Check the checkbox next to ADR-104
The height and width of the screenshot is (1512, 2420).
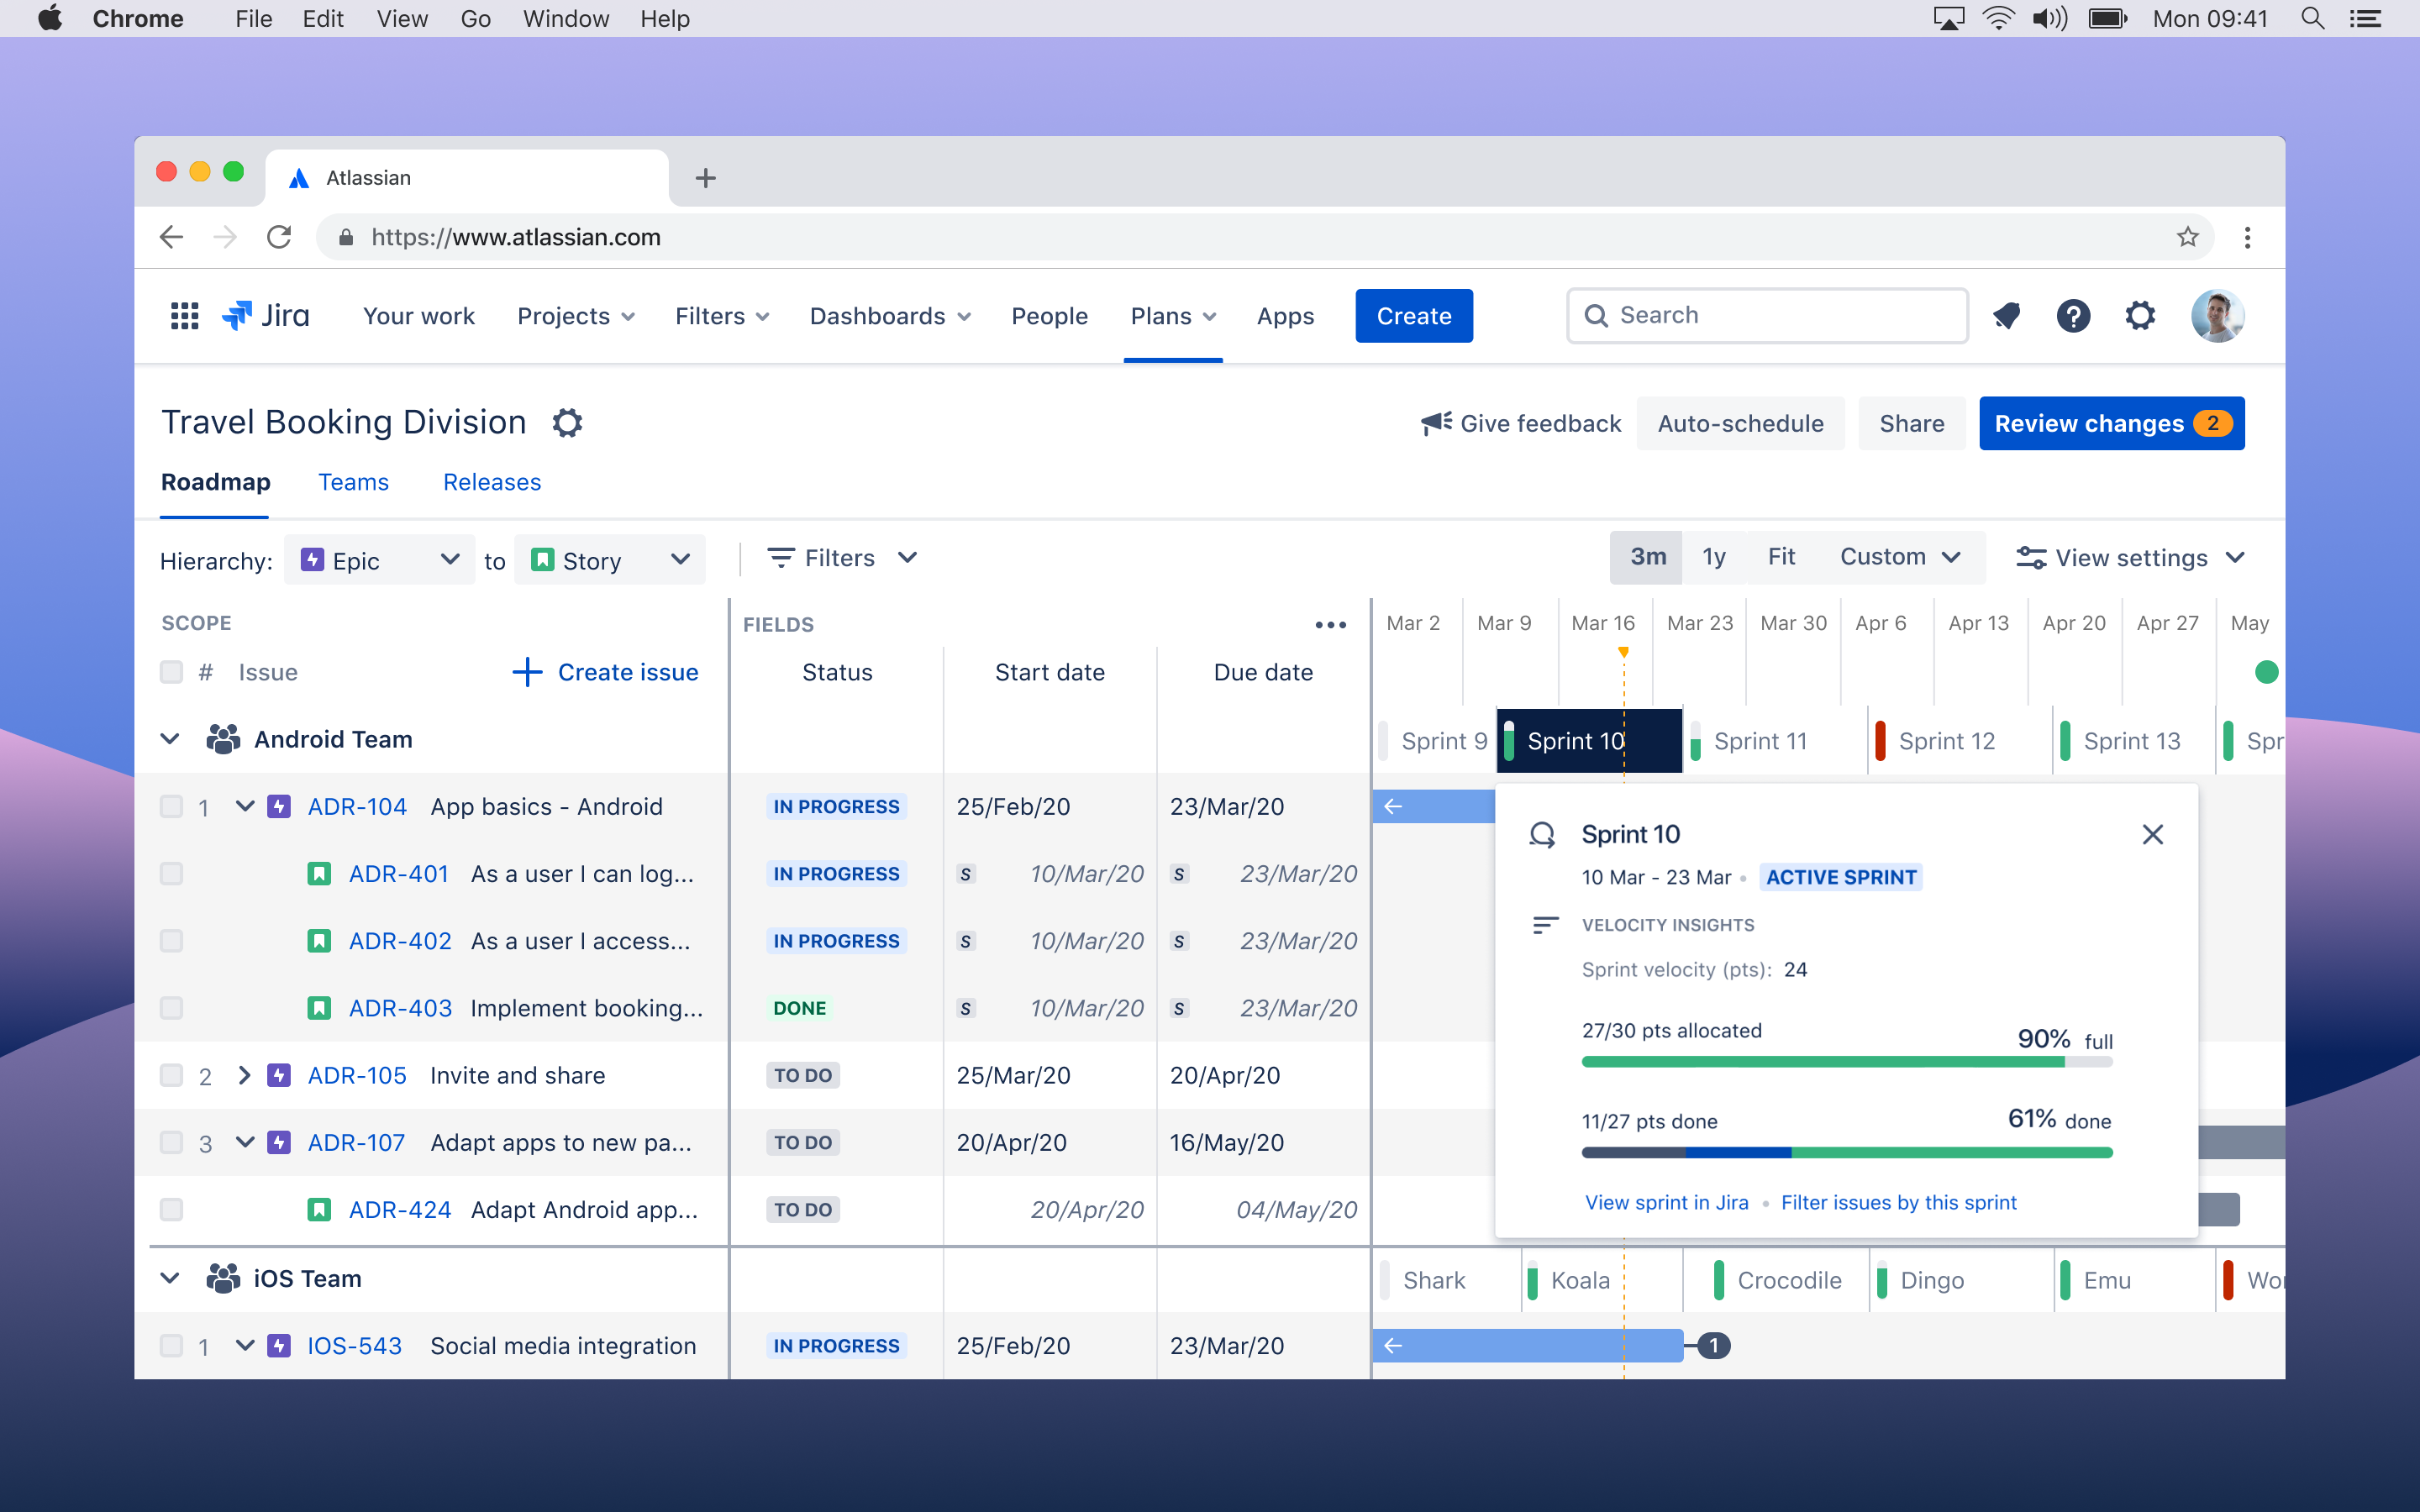171,806
